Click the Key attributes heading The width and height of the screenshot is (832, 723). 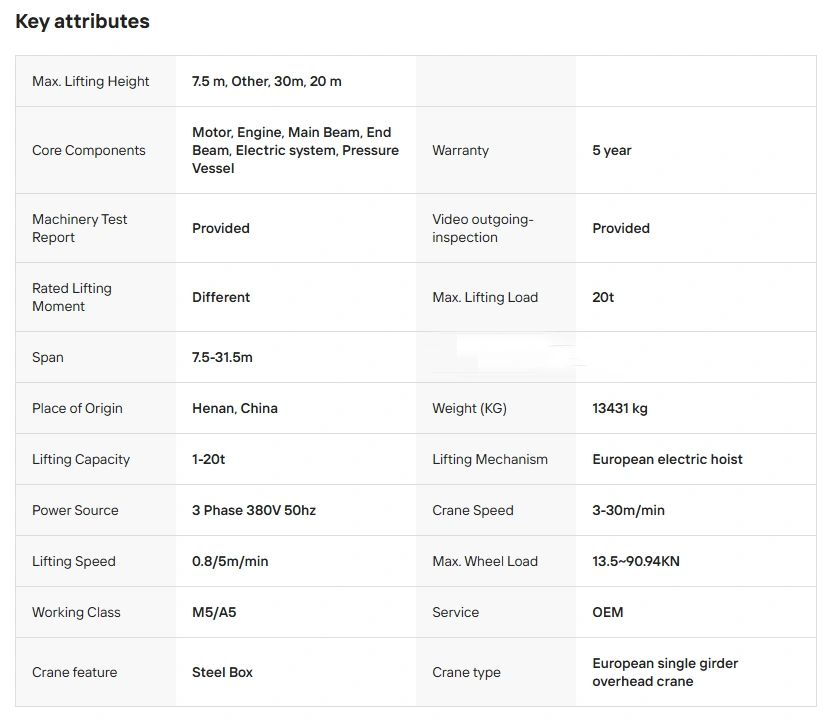tap(82, 22)
